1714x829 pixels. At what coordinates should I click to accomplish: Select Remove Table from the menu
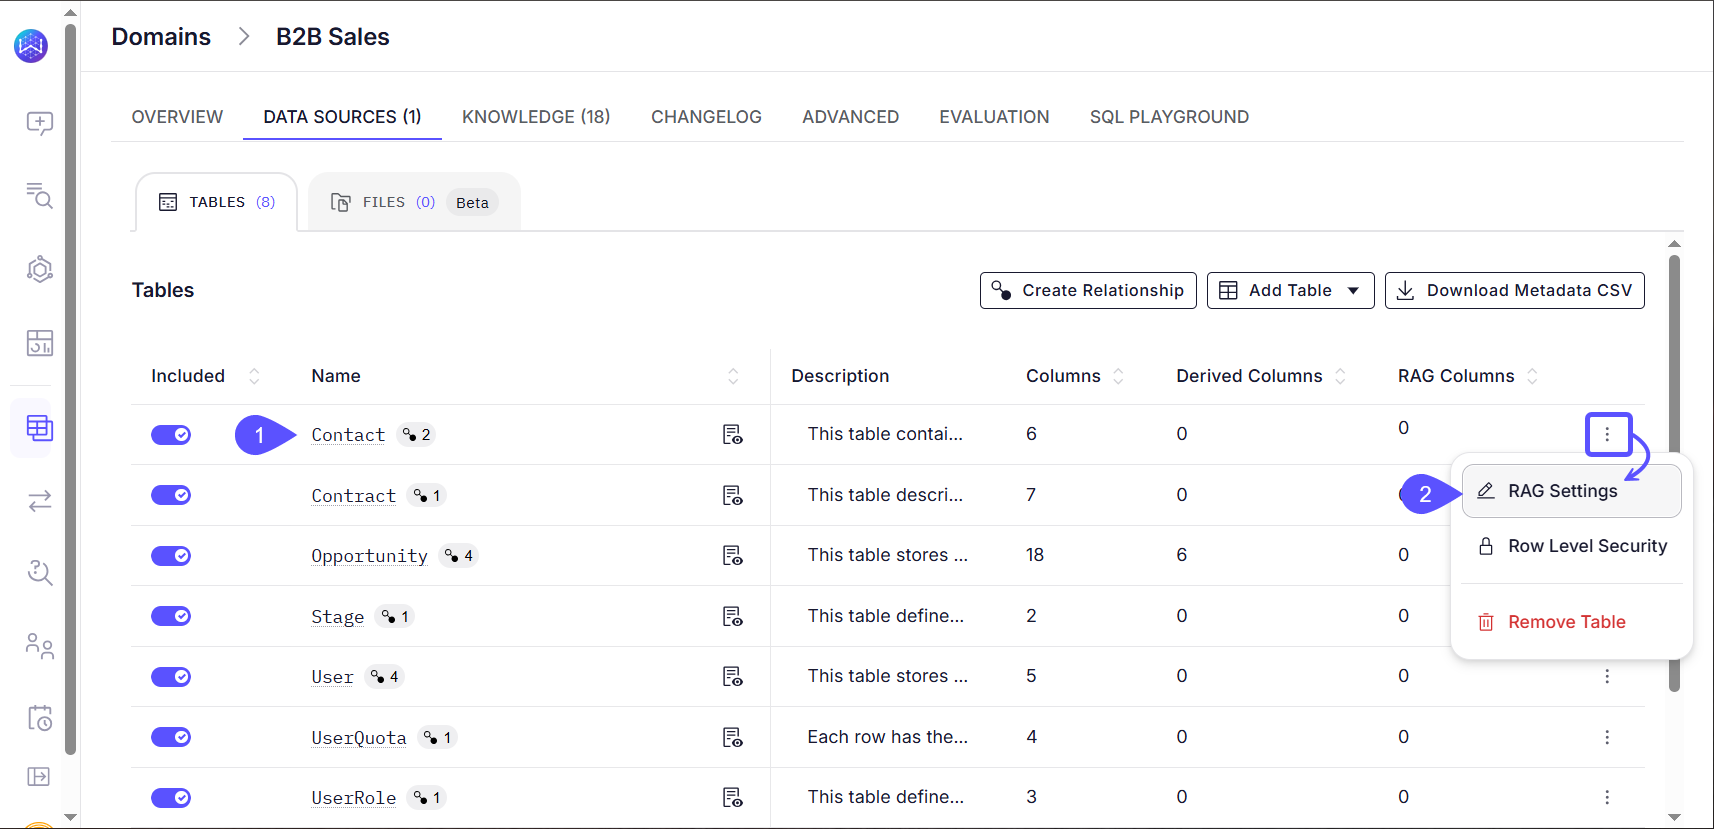tap(1571, 622)
